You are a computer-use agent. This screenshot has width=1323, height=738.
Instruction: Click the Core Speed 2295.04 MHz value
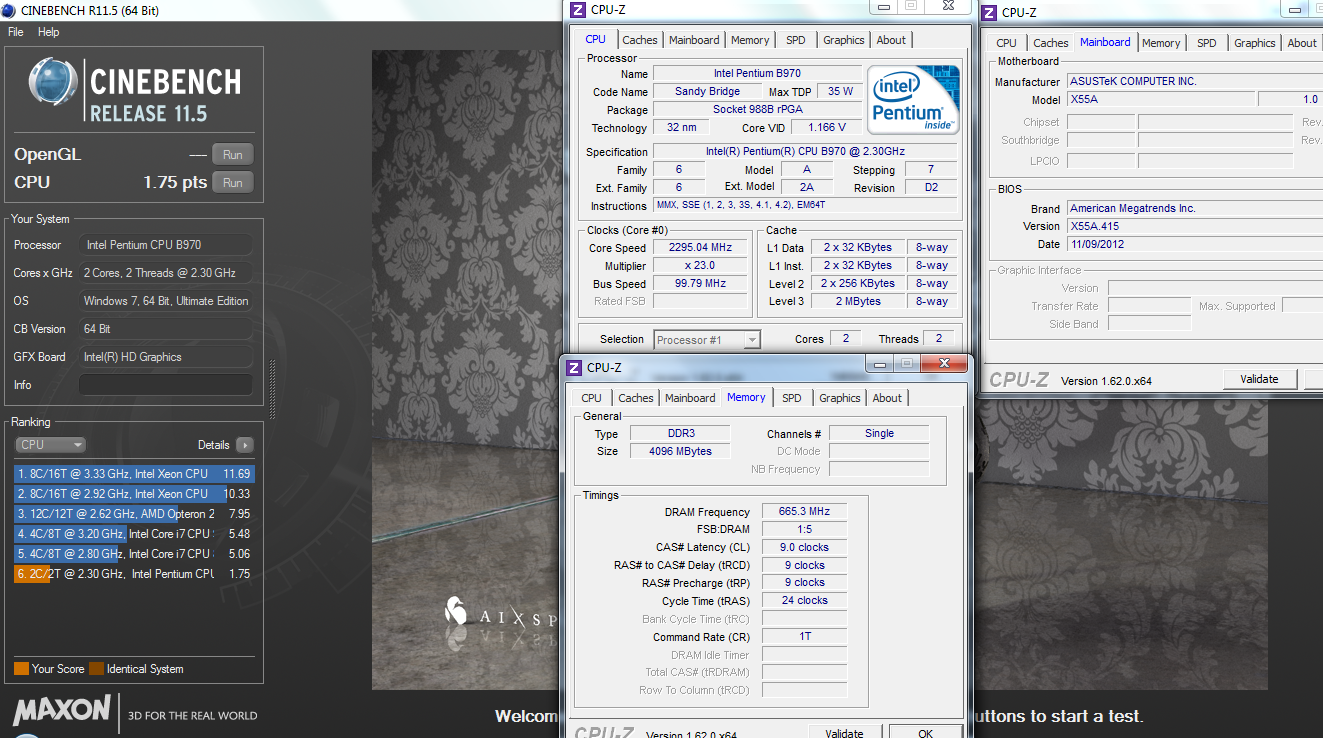pos(700,247)
